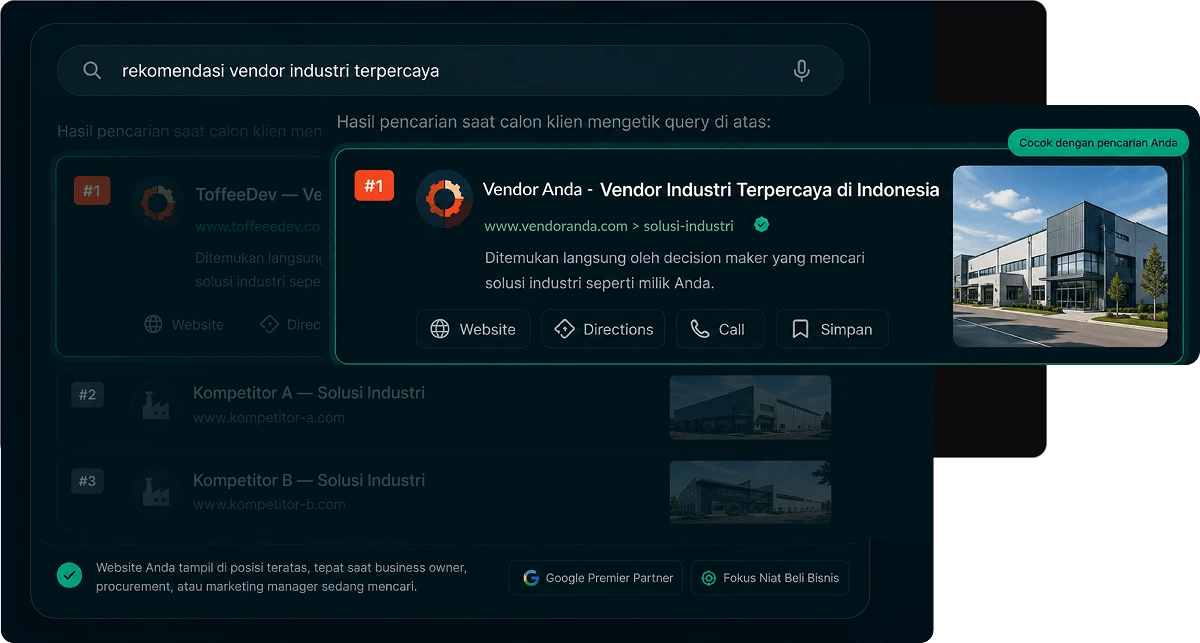Click the Vendor Anda gear logo
This screenshot has height=643, width=1200.
tap(444, 199)
